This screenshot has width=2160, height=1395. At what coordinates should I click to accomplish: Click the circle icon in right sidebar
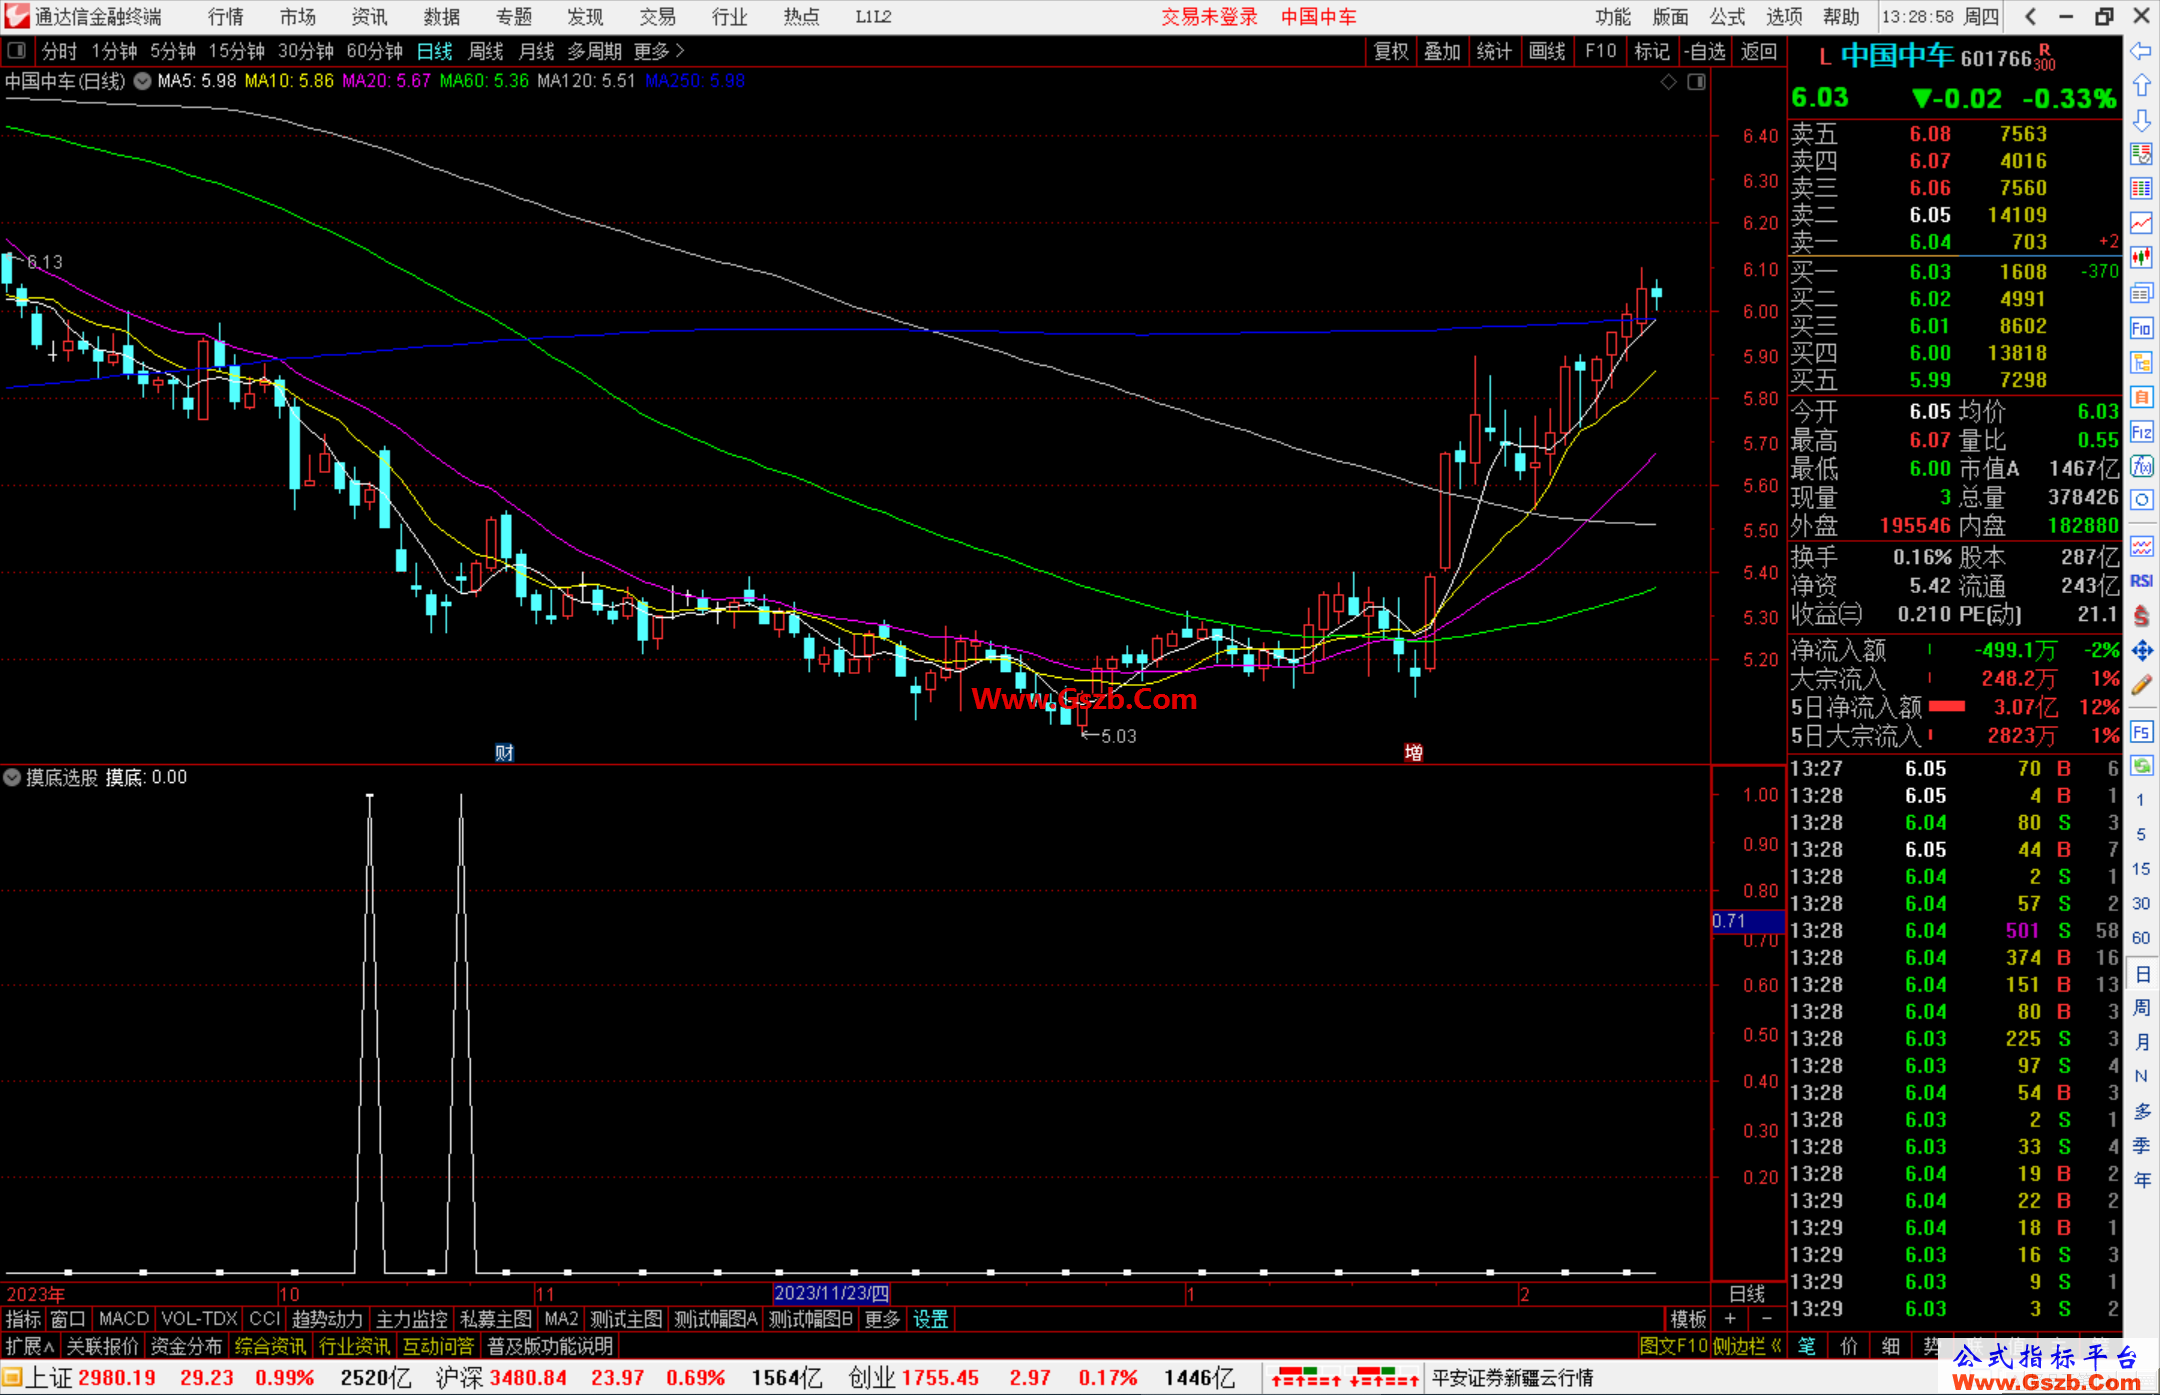tap(2141, 500)
